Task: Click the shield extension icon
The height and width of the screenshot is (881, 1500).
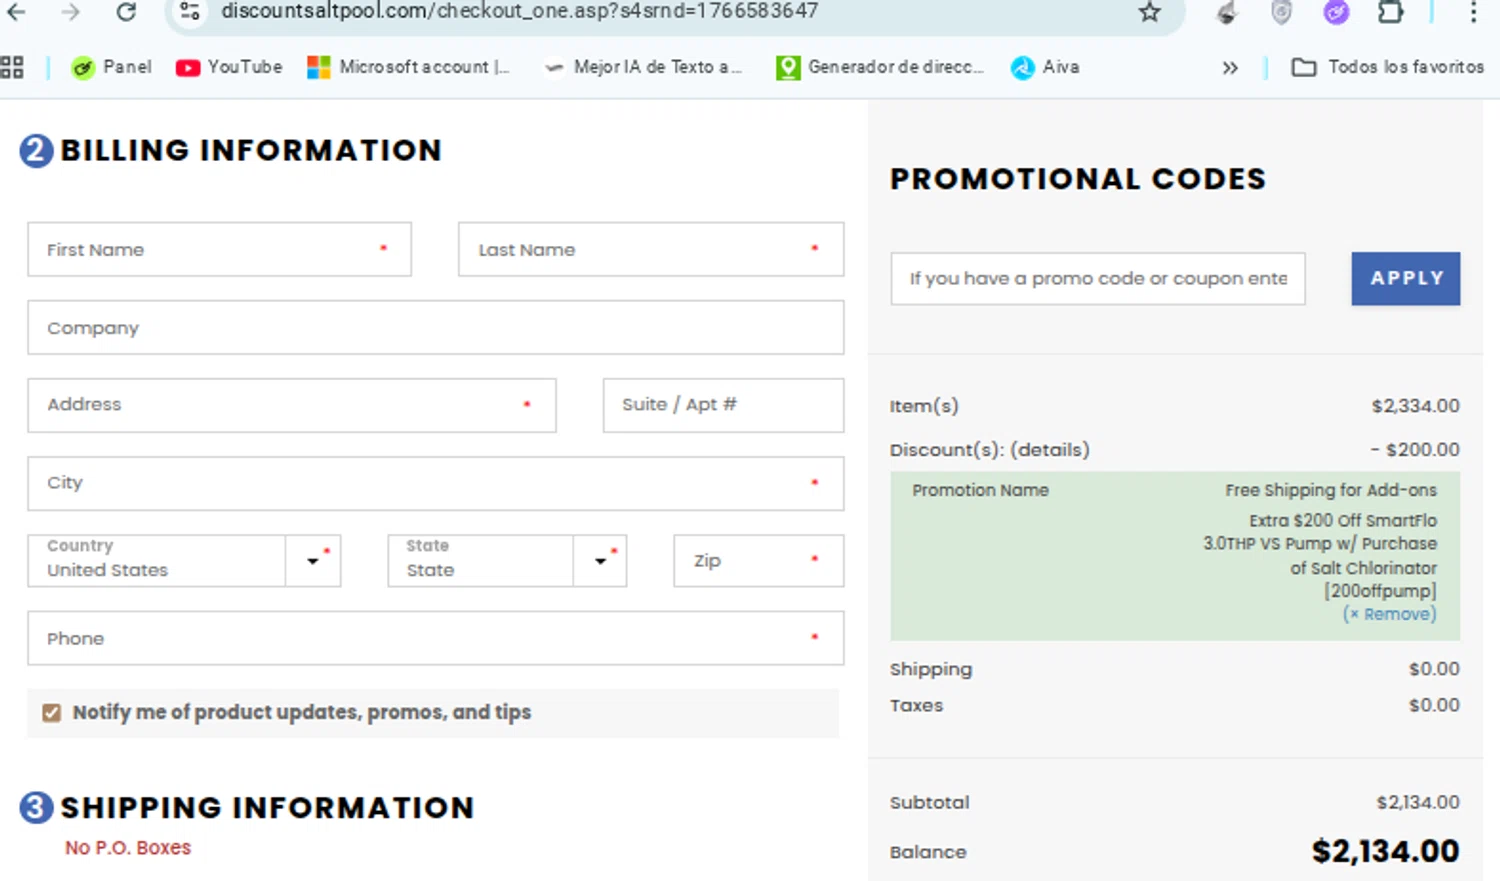Action: click(1281, 12)
